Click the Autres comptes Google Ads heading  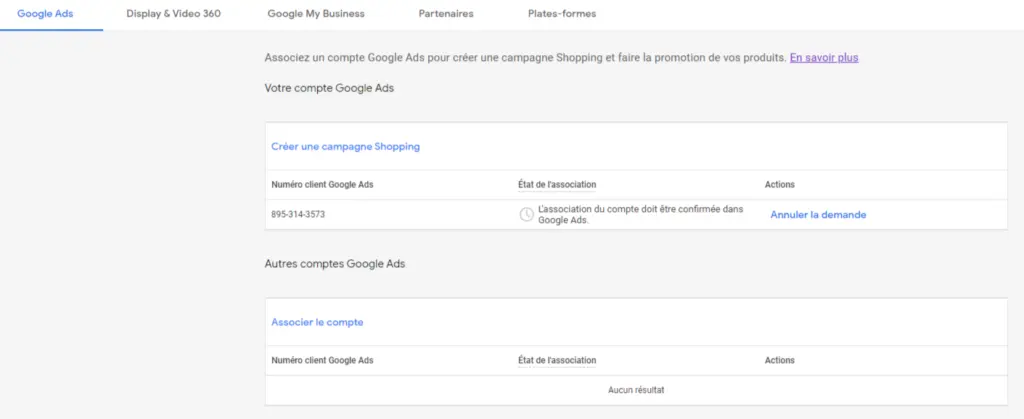coord(335,264)
